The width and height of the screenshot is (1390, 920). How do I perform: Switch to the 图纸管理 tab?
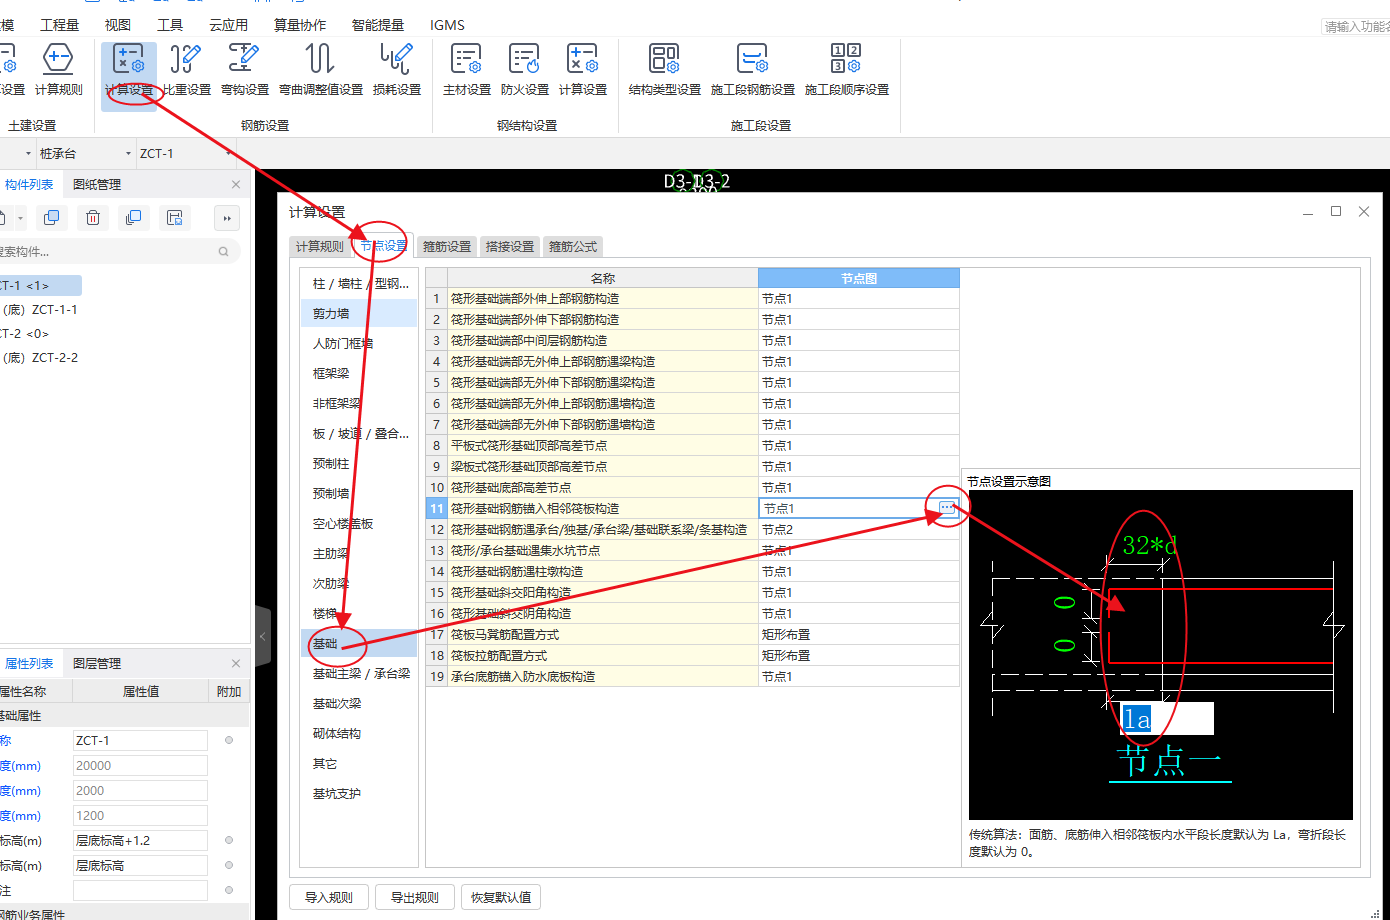tap(97, 184)
